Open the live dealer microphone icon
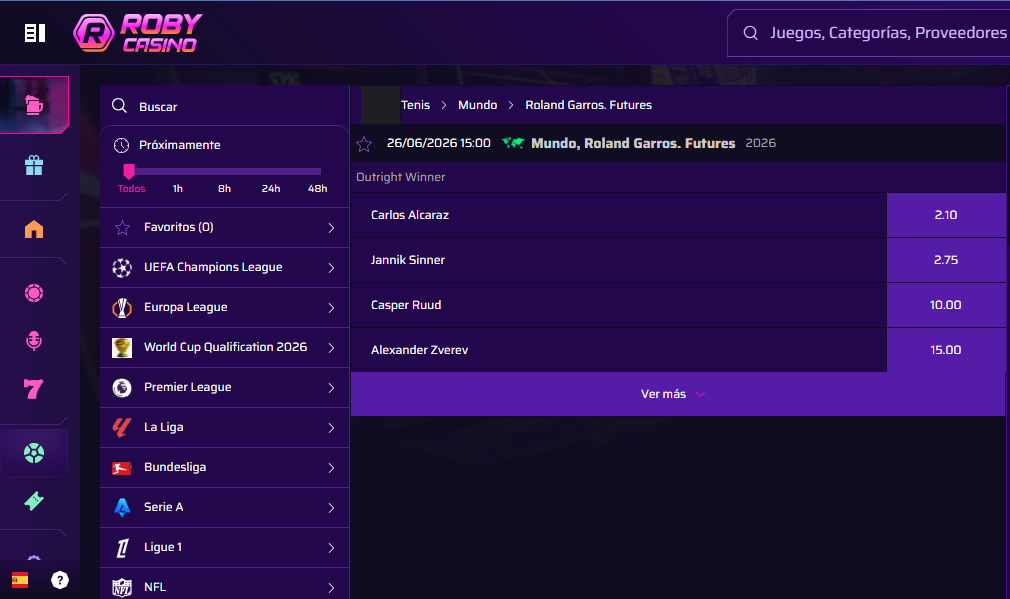The height and width of the screenshot is (599, 1010). click(x=34, y=340)
